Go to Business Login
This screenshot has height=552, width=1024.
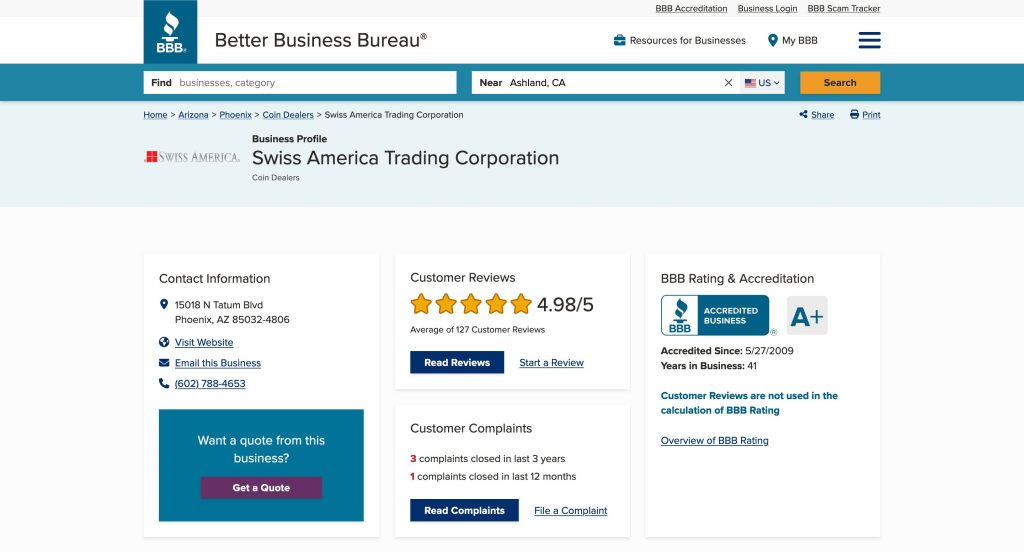click(767, 8)
